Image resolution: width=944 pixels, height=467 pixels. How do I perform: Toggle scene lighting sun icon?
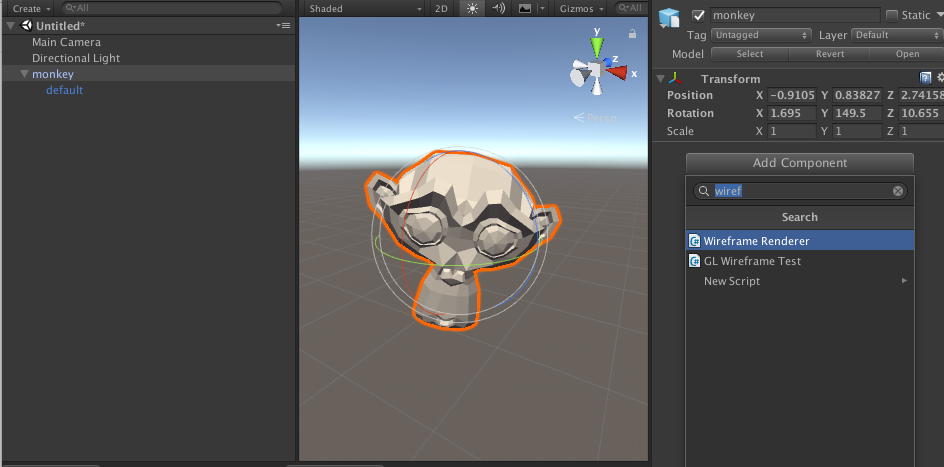point(473,8)
